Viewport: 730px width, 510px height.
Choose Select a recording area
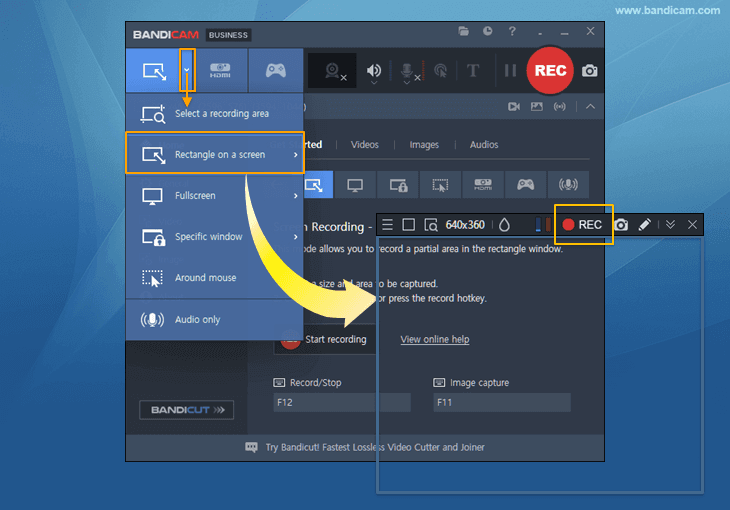pos(215,113)
